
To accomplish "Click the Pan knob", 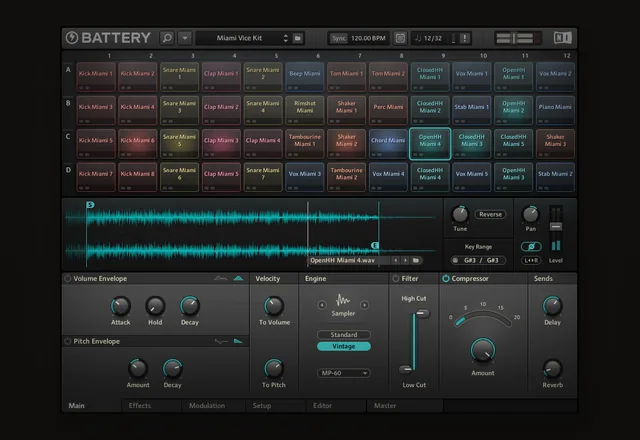I will 531,214.
